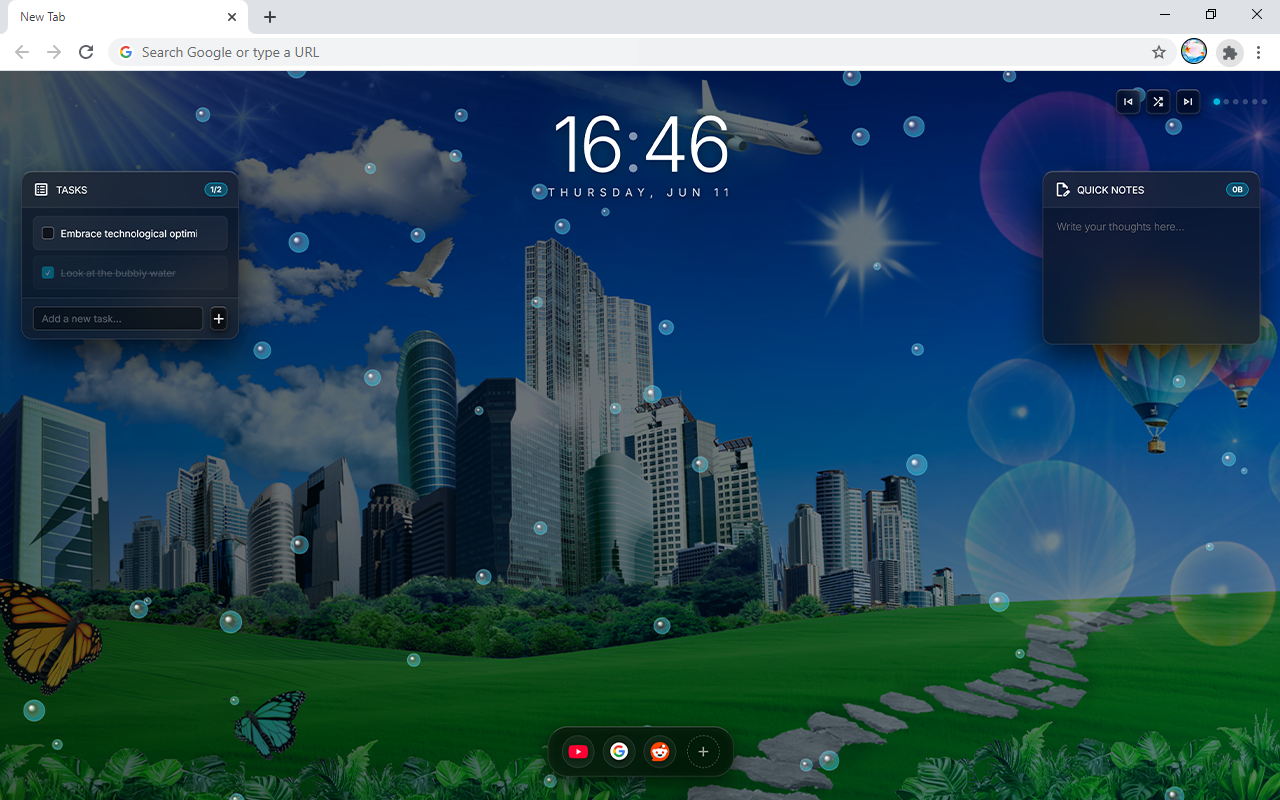Open the Chrome three-dot menu
Image resolution: width=1280 pixels, height=800 pixels.
tap(1260, 52)
